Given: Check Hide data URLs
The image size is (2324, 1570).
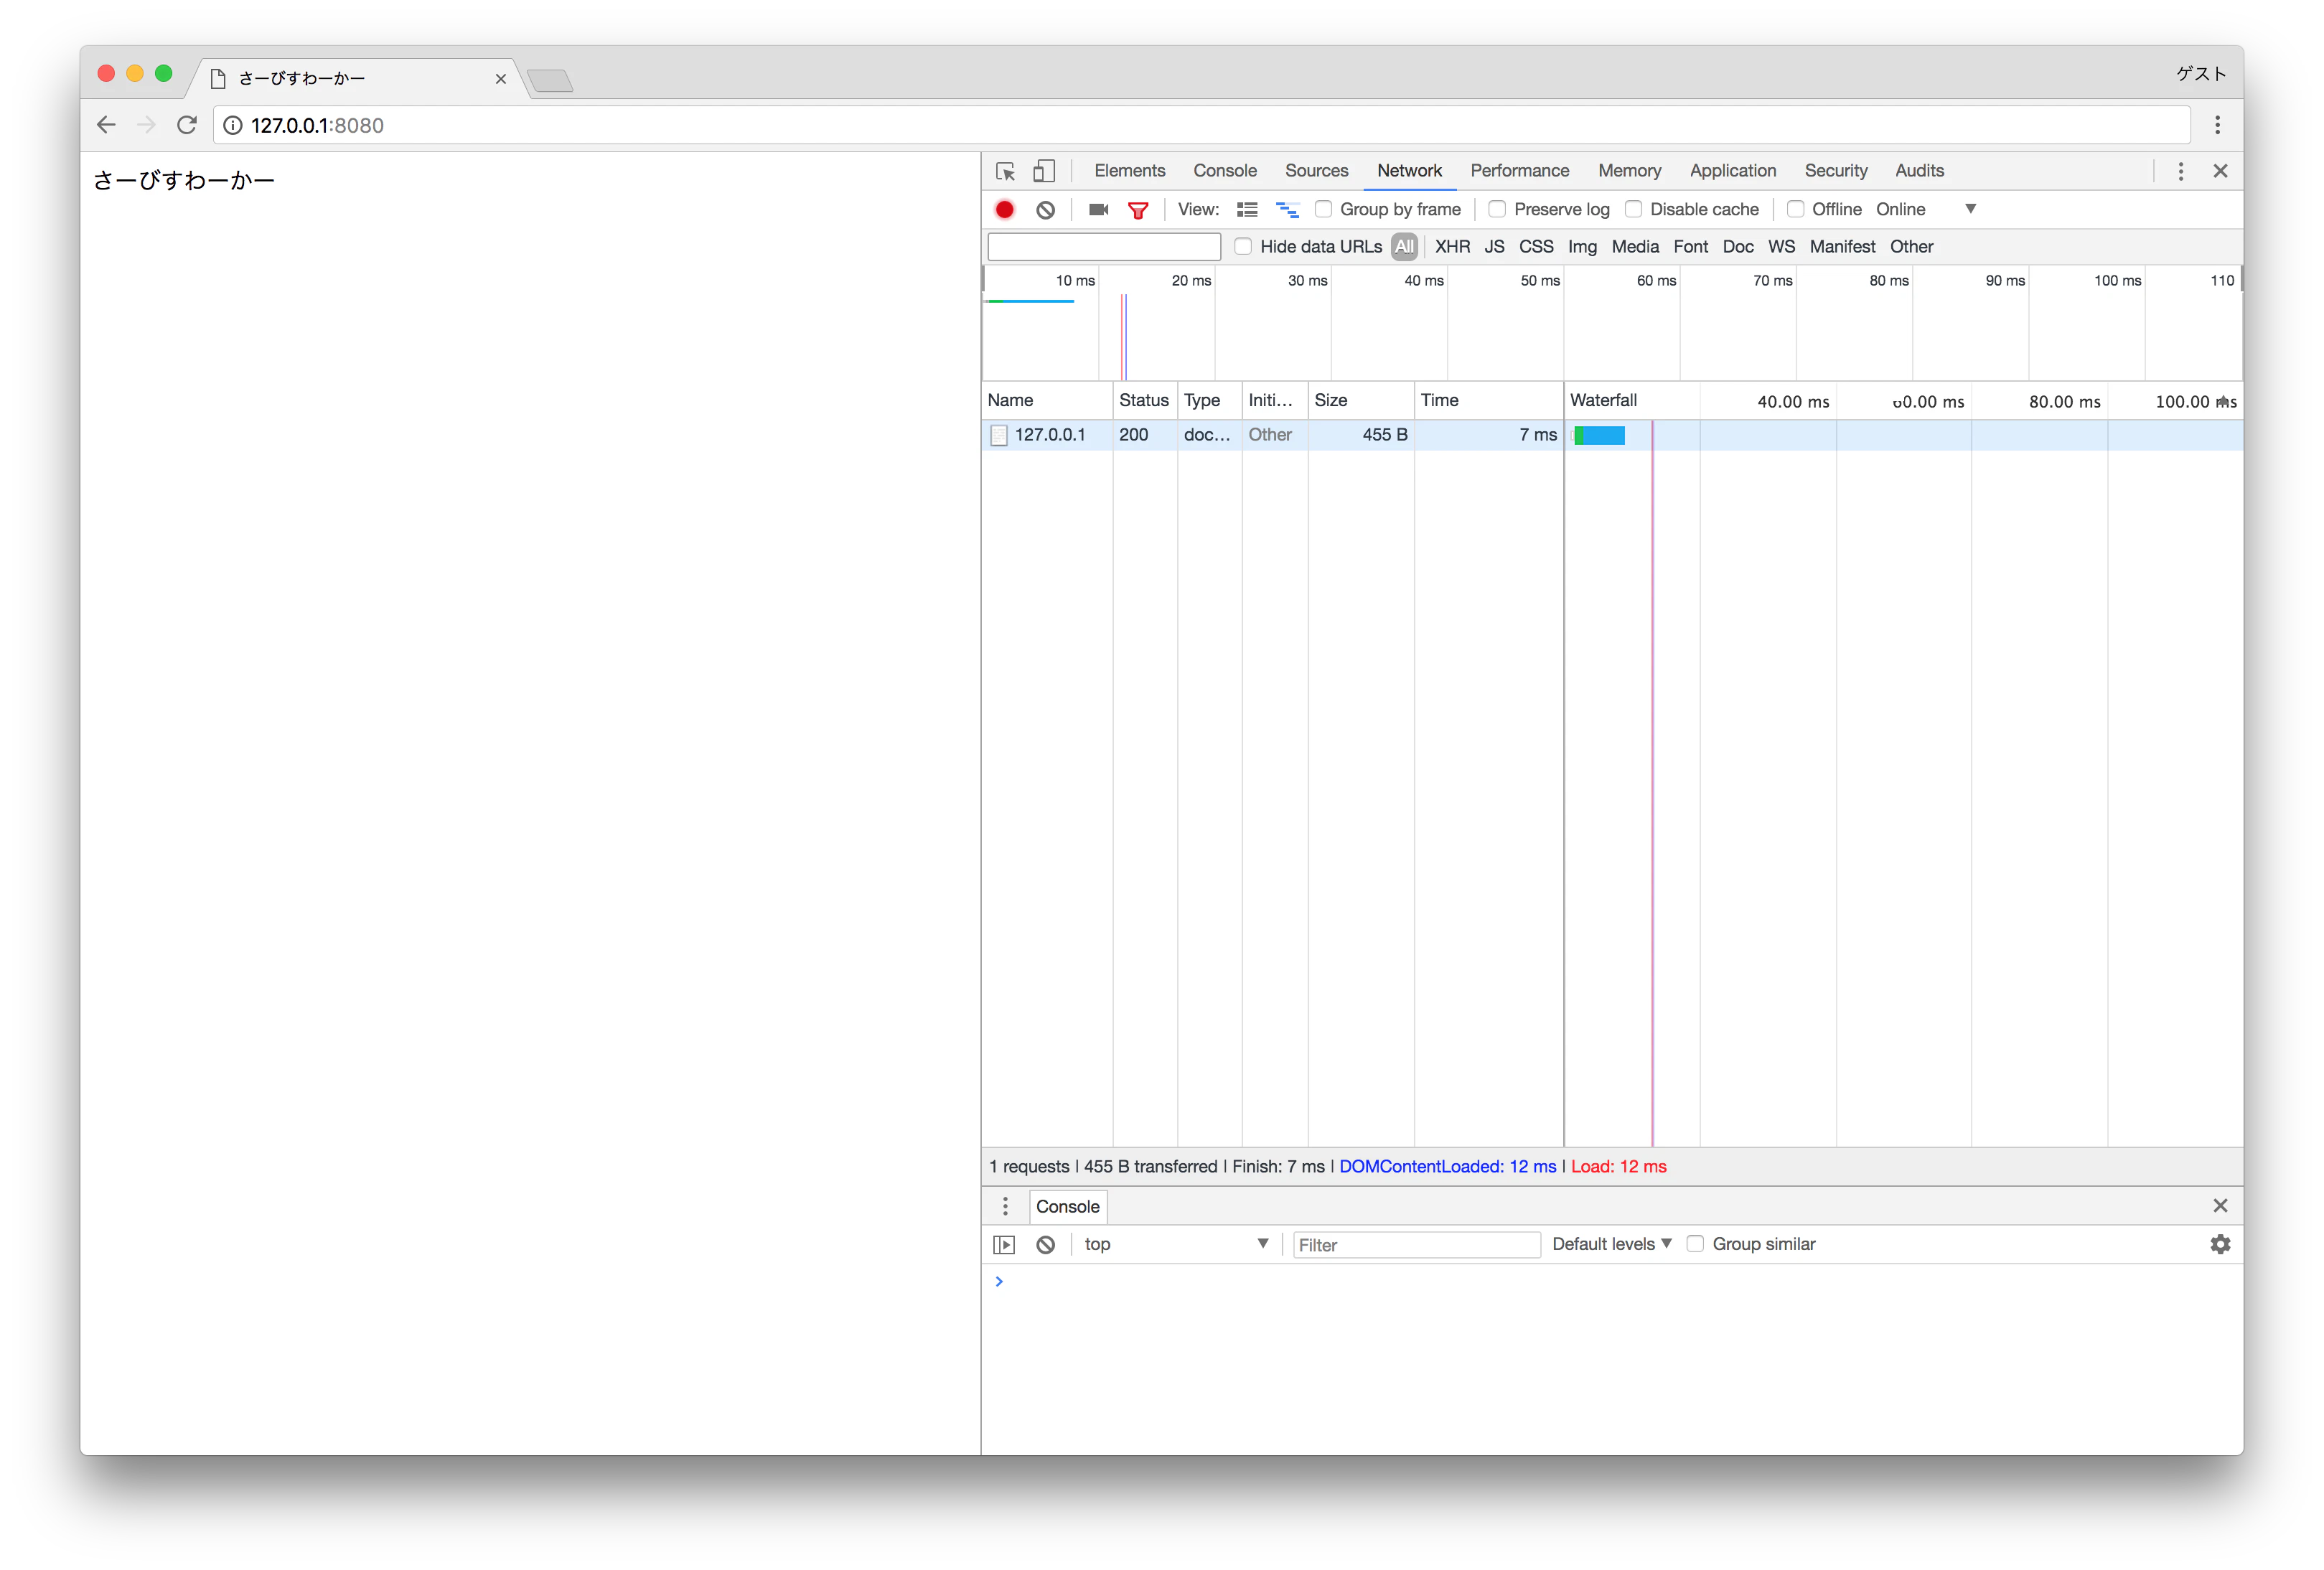Looking at the screenshot, I should pos(1243,246).
